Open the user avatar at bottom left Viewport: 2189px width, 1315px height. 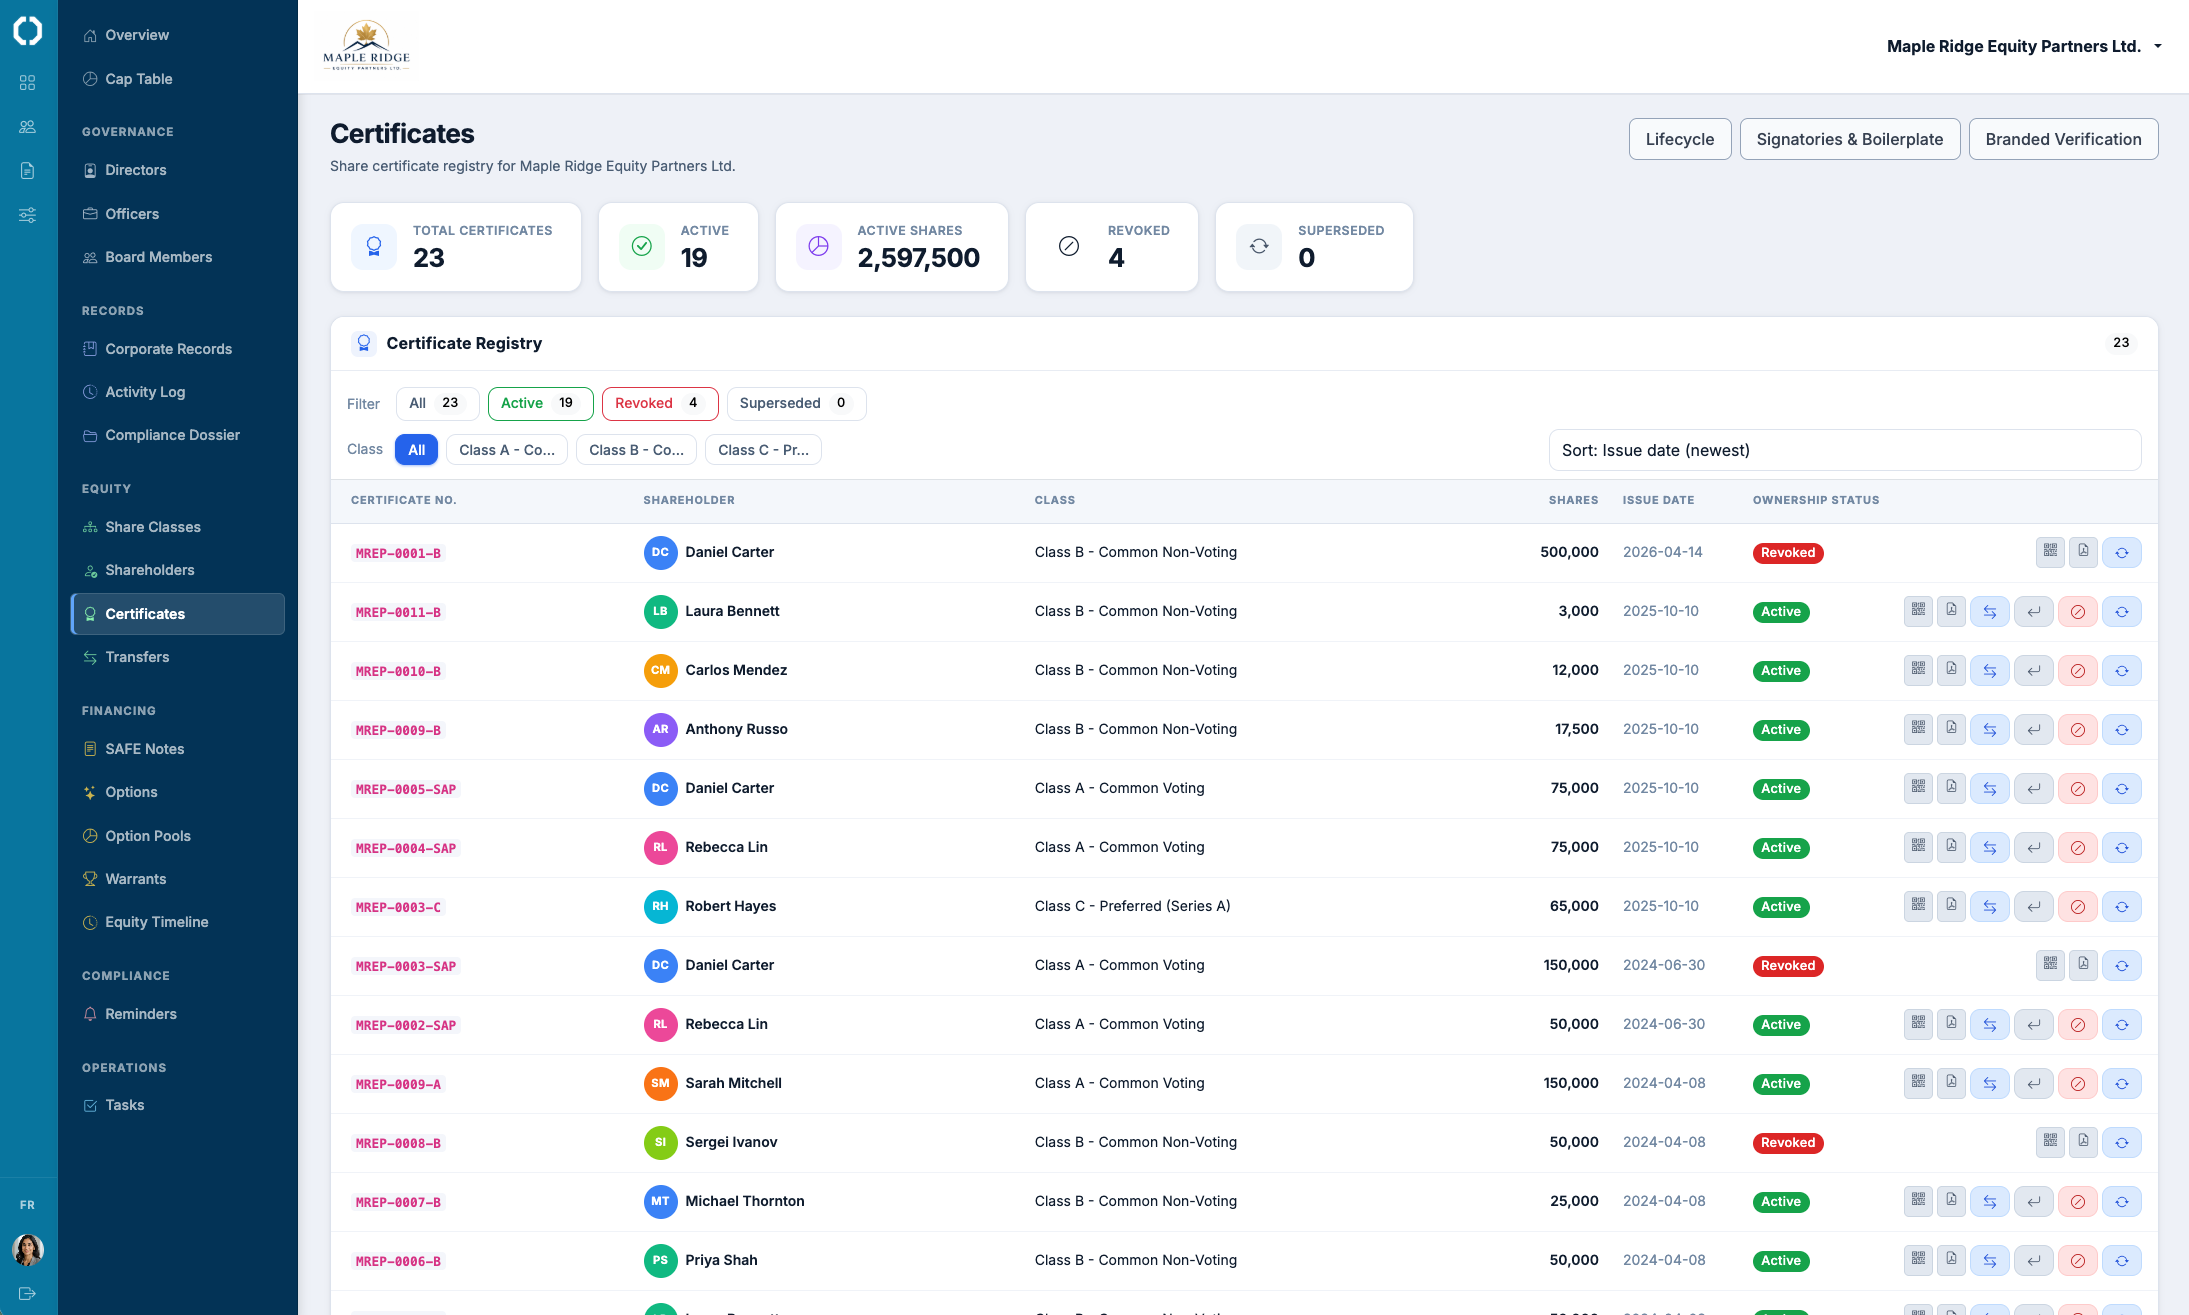pos(28,1249)
